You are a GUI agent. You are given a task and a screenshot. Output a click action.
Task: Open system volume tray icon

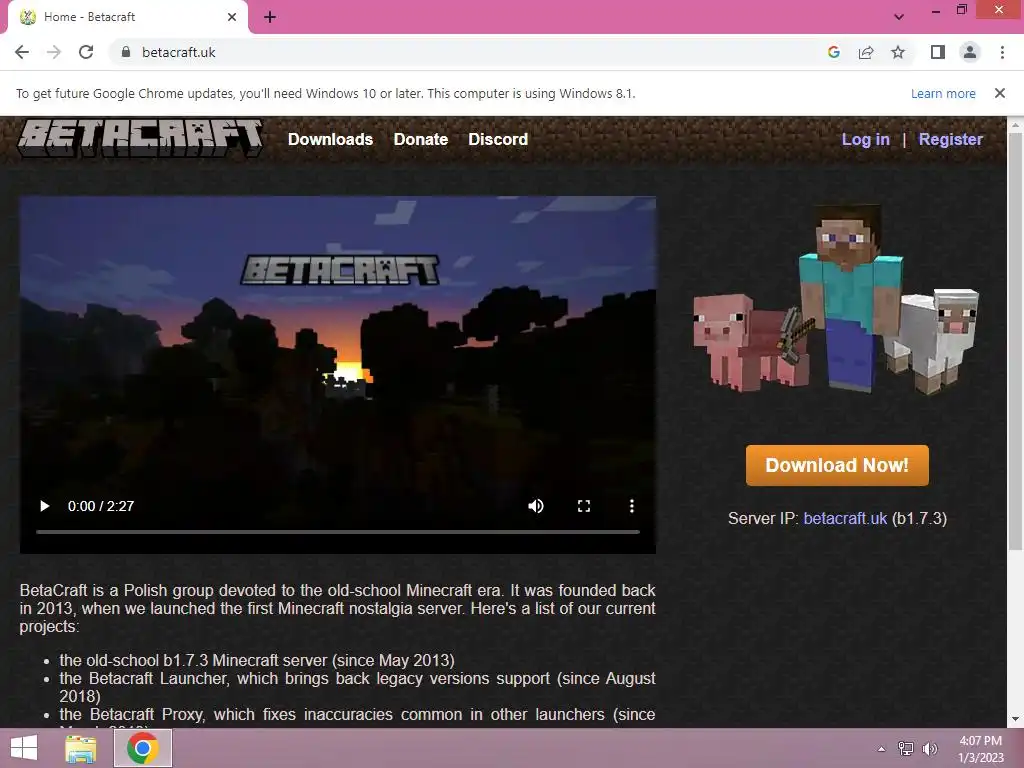pos(929,748)
